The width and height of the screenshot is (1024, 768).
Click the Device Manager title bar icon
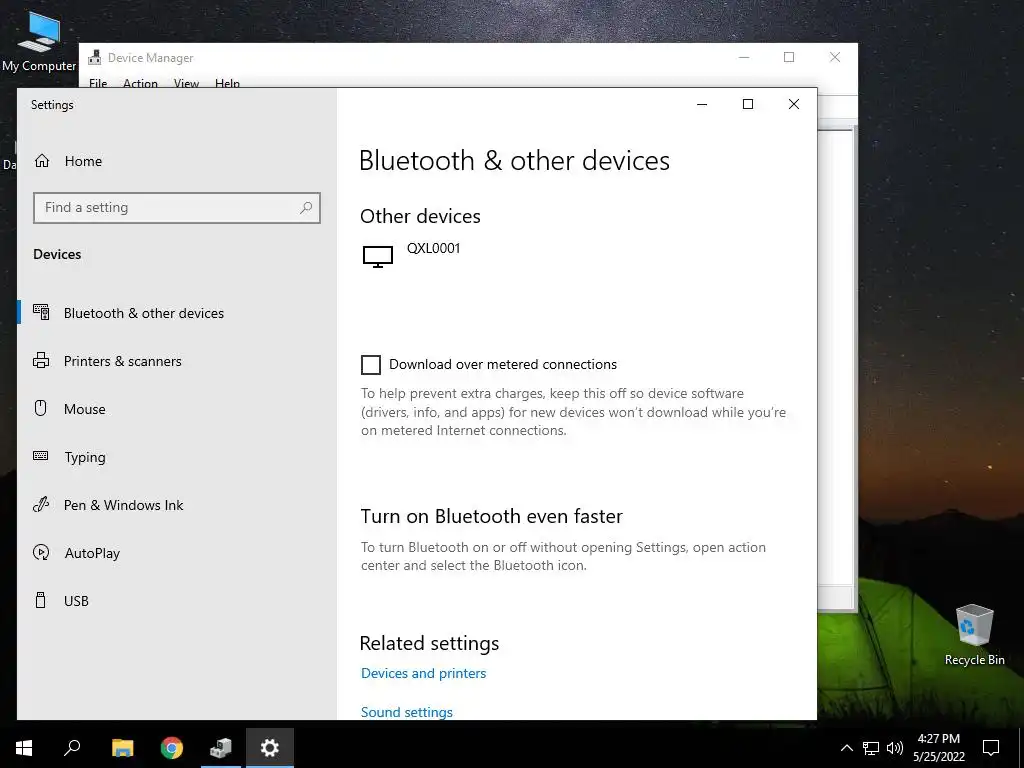click(x=95, y=57)
